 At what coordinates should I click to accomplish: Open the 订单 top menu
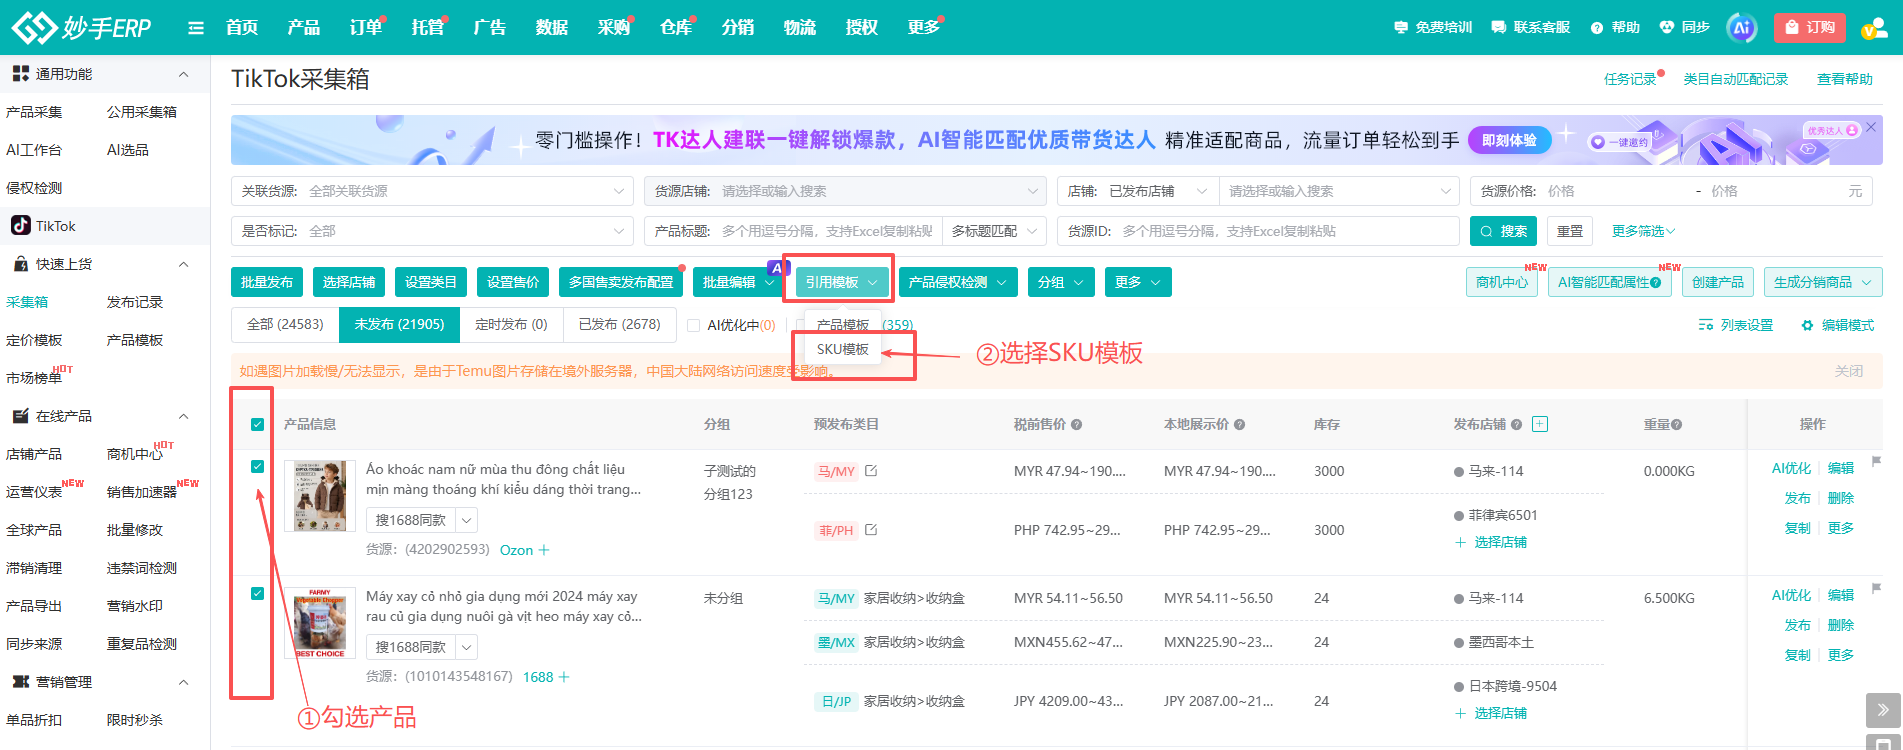(365, 27)
